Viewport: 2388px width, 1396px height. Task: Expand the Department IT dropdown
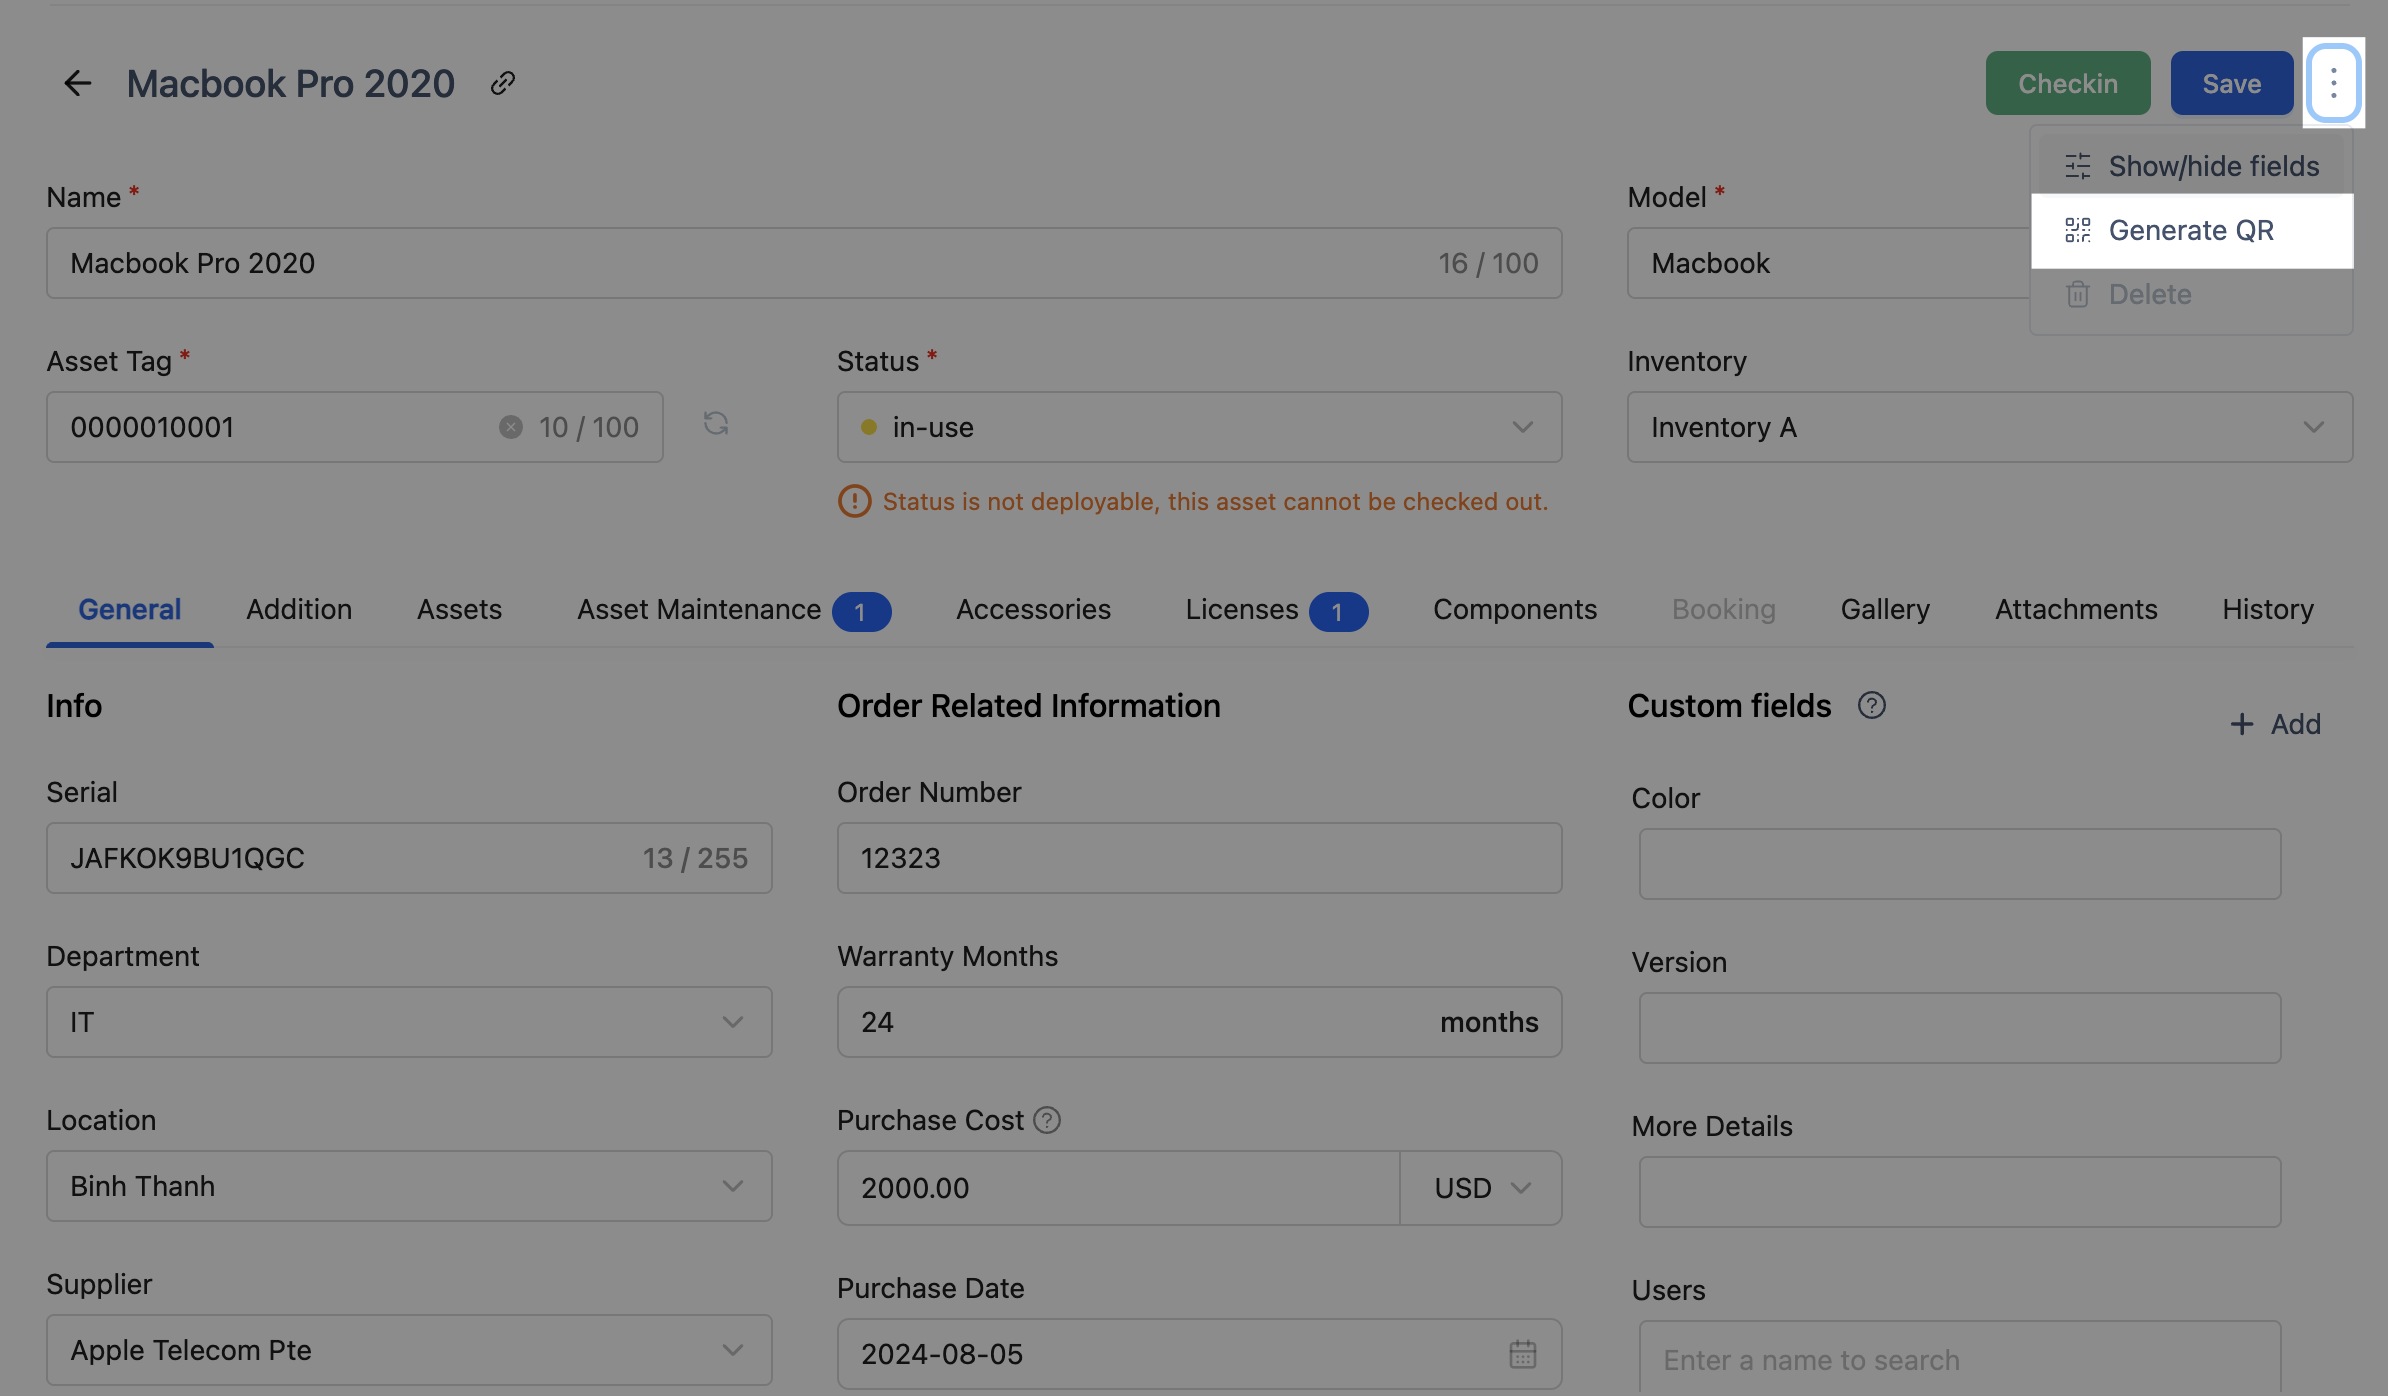click(x=408, y=1022)
